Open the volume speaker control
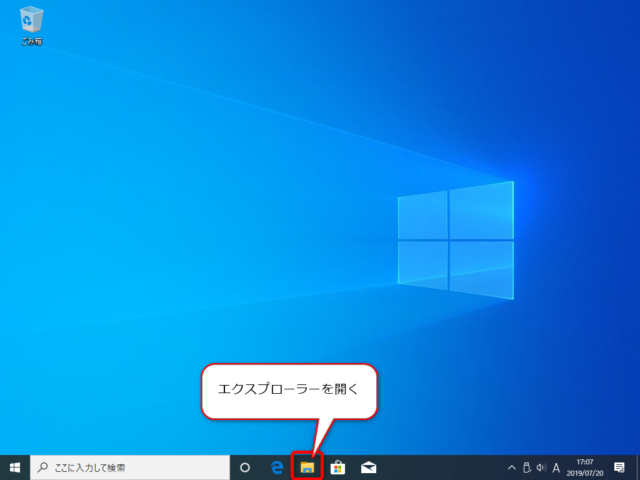The width and height of the screenshot is (640, 480). (x=541, y=467)
